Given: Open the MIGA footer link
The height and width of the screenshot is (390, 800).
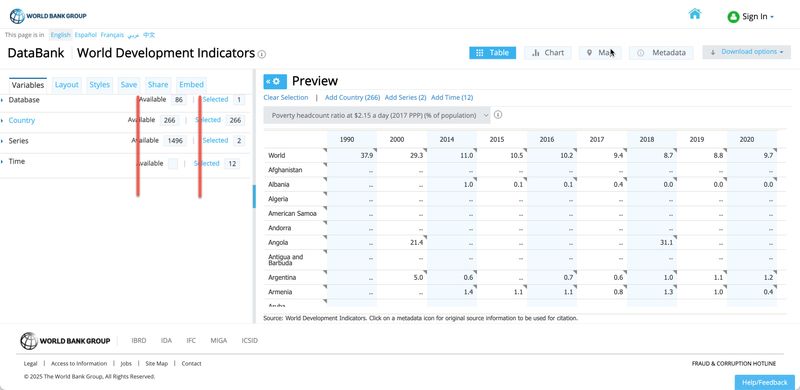Looking at the screenshot, I should coord(219,340).
